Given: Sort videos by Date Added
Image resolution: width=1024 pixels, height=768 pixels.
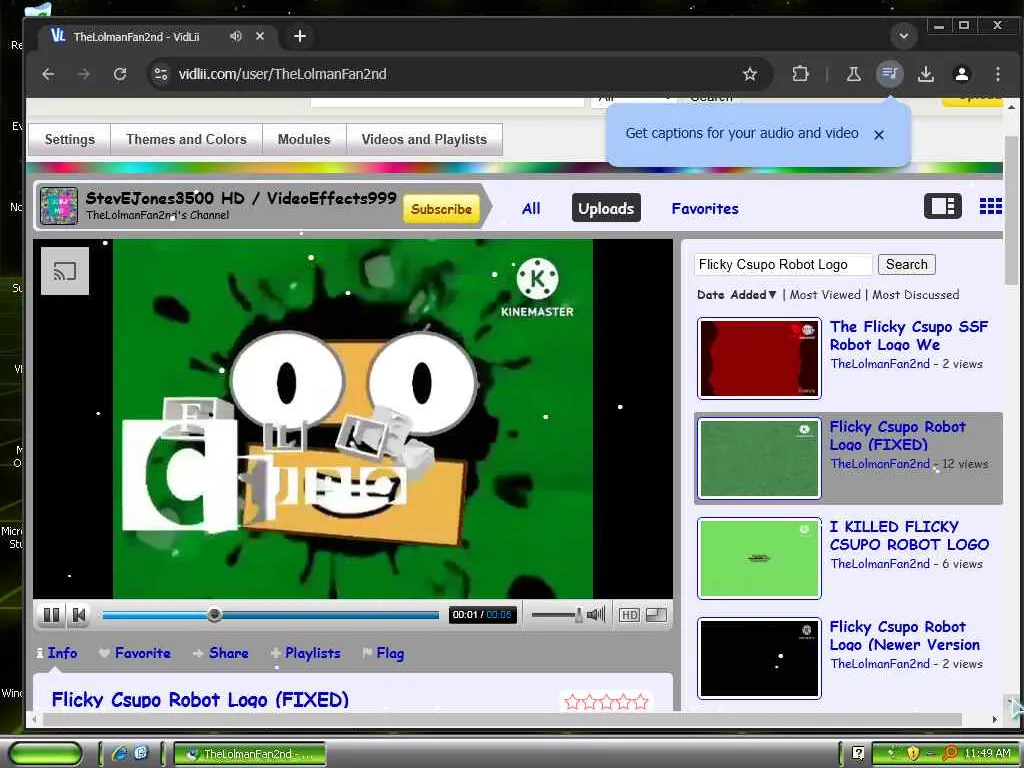Looking at the screenshot, I should coord(736,295).
